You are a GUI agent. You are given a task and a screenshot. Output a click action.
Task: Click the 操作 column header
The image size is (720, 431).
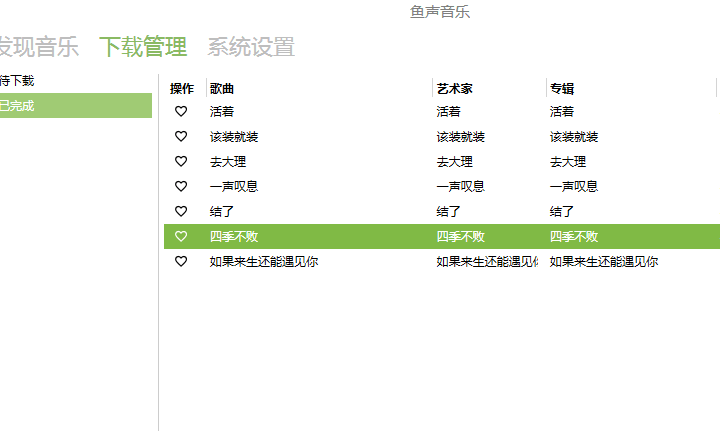tap(182, 88)
